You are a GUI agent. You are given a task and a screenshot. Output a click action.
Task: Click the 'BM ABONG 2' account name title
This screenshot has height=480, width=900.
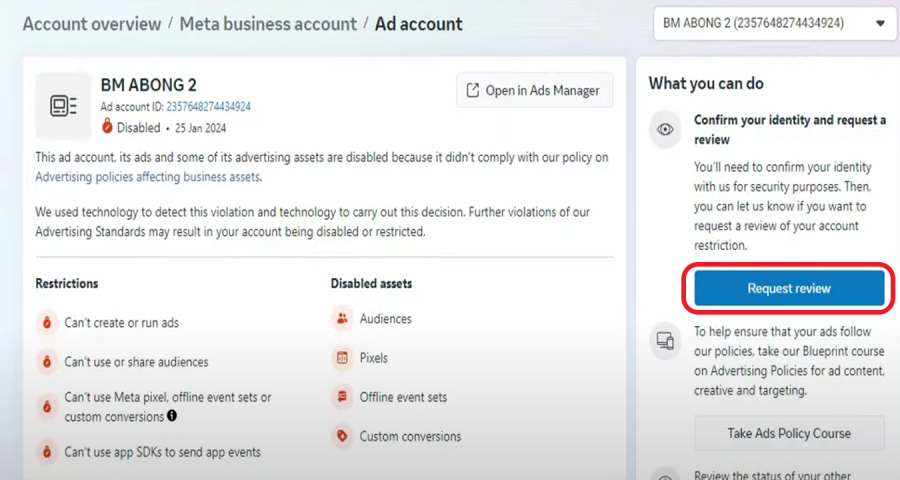point(149,85)
